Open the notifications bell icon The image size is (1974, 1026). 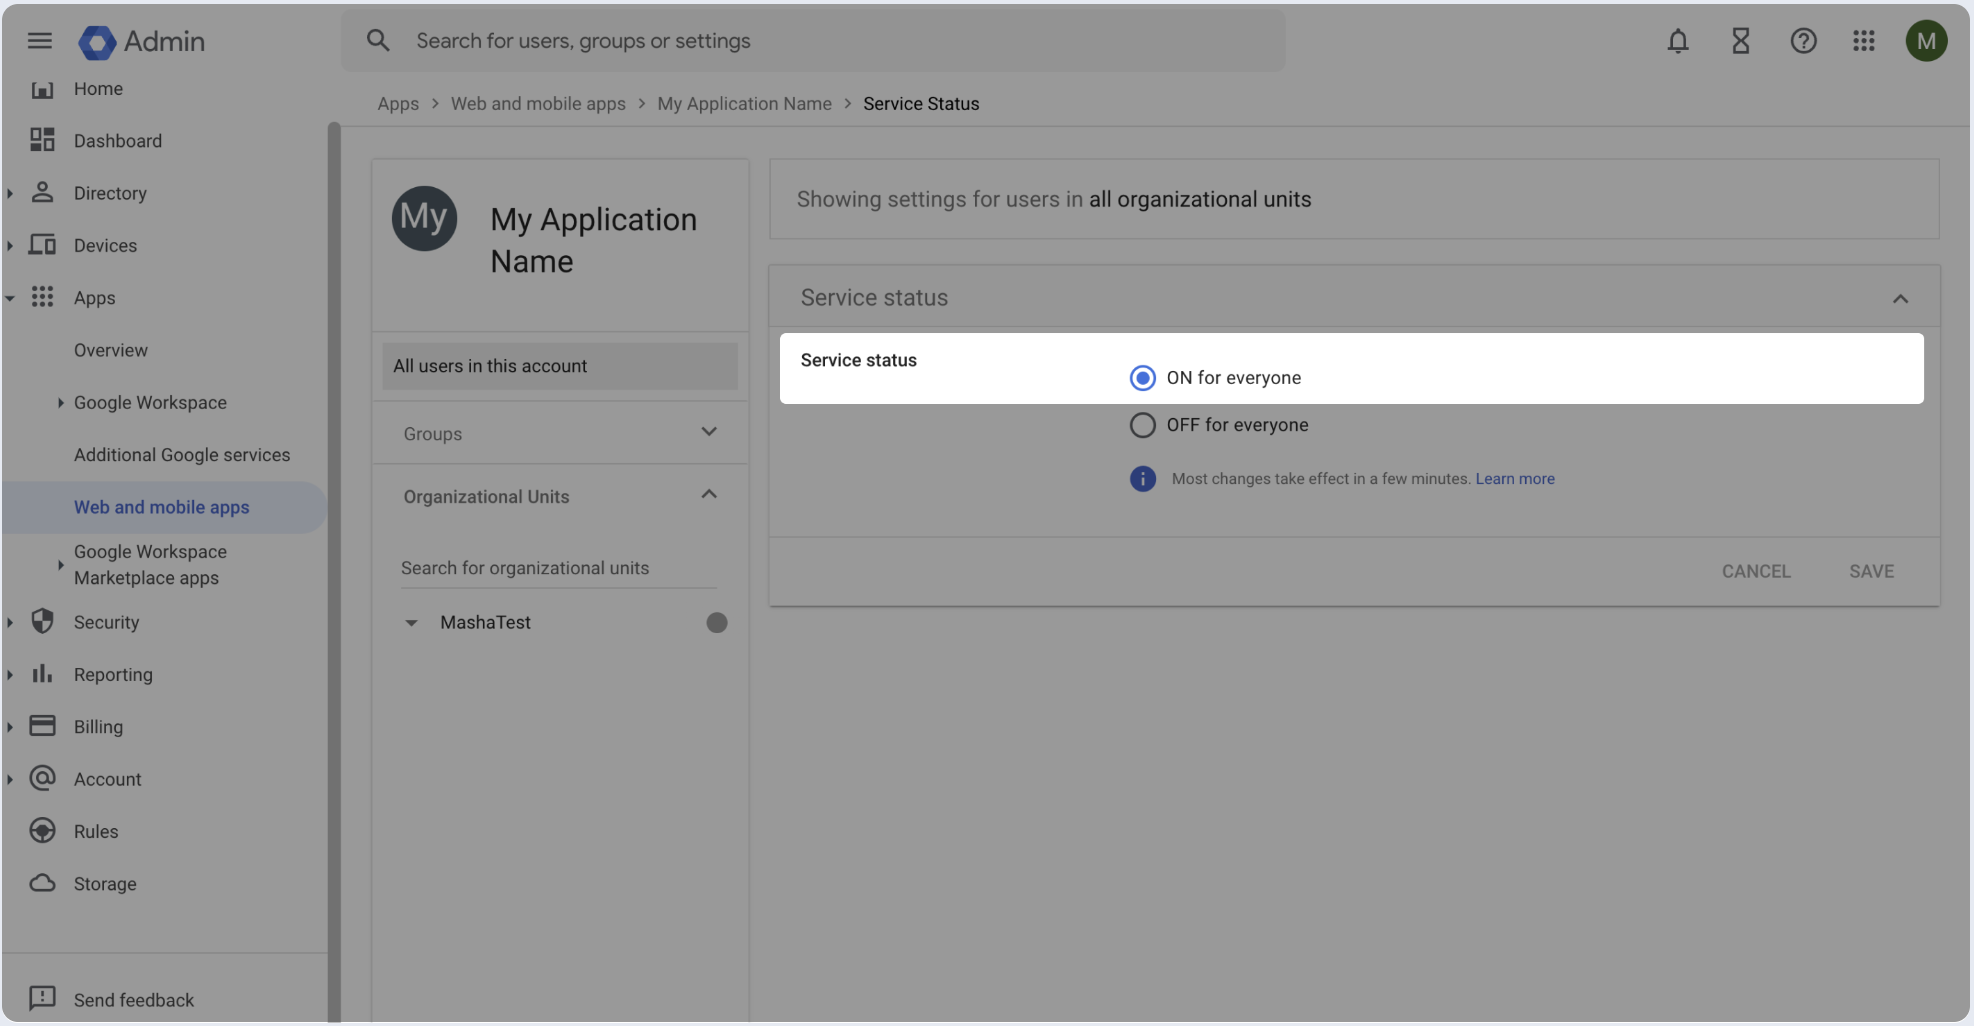click(1677, 41)
